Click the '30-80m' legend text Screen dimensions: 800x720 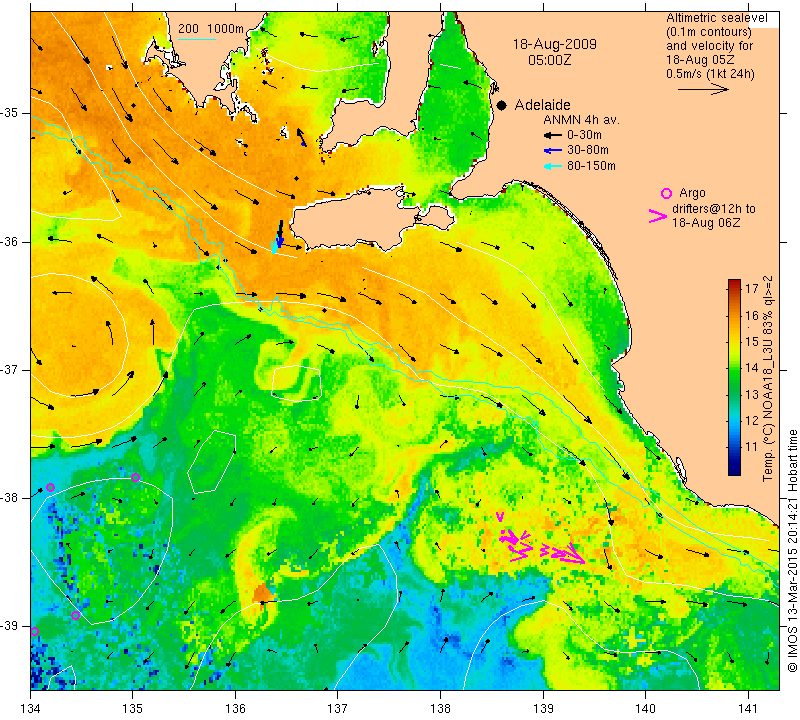588,150
